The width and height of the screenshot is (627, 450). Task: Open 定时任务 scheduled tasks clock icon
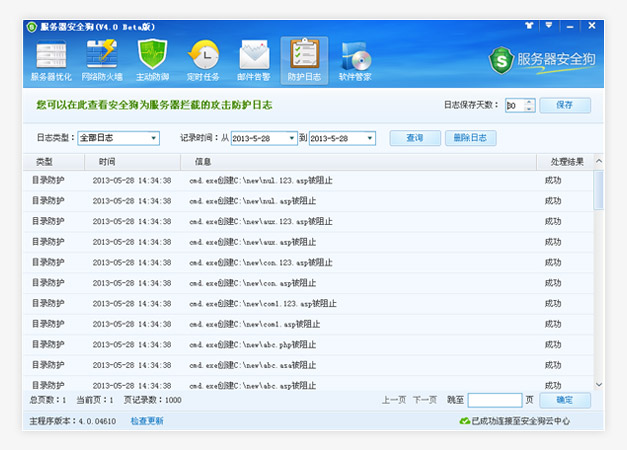click(203, 60)
